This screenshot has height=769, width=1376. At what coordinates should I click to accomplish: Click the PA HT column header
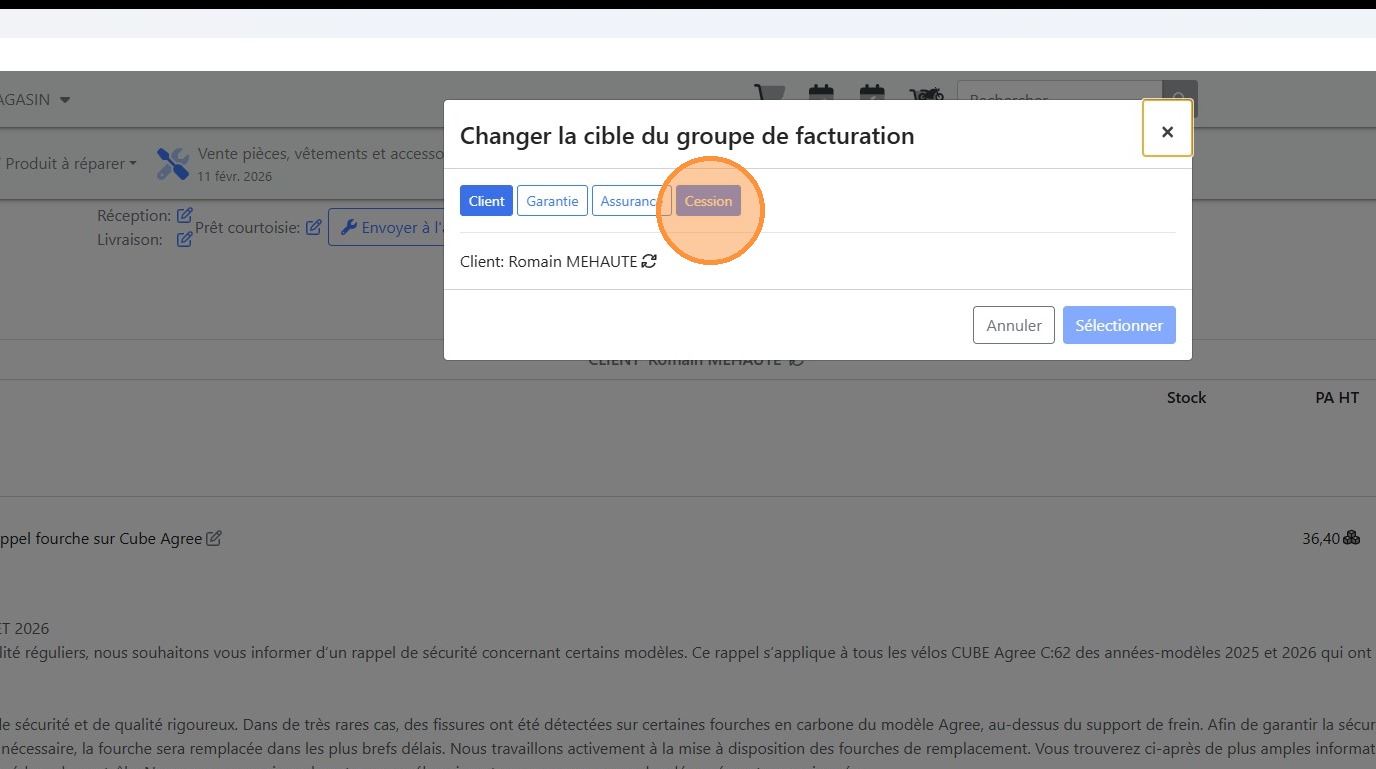point(1337,397)
